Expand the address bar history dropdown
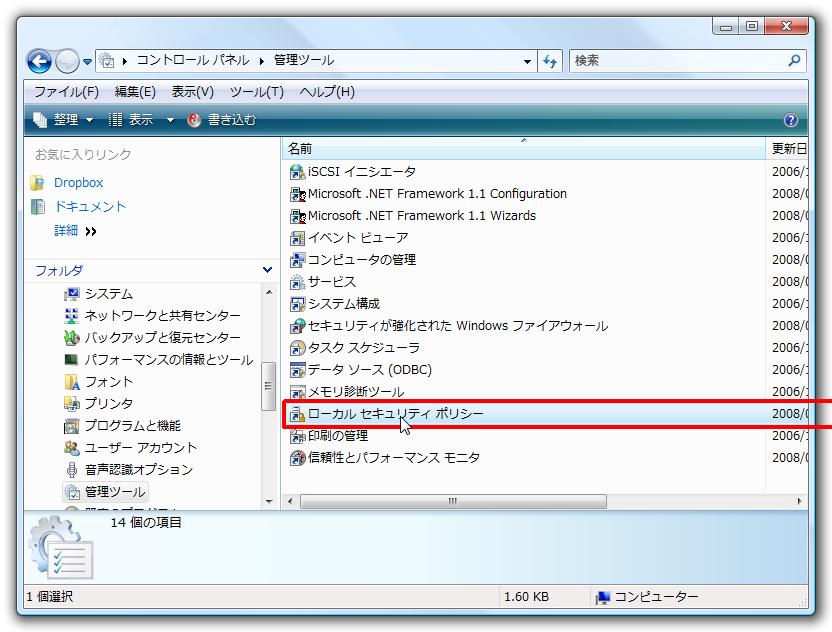Screen dimensions: 832x632 click(x=528, y=61)
